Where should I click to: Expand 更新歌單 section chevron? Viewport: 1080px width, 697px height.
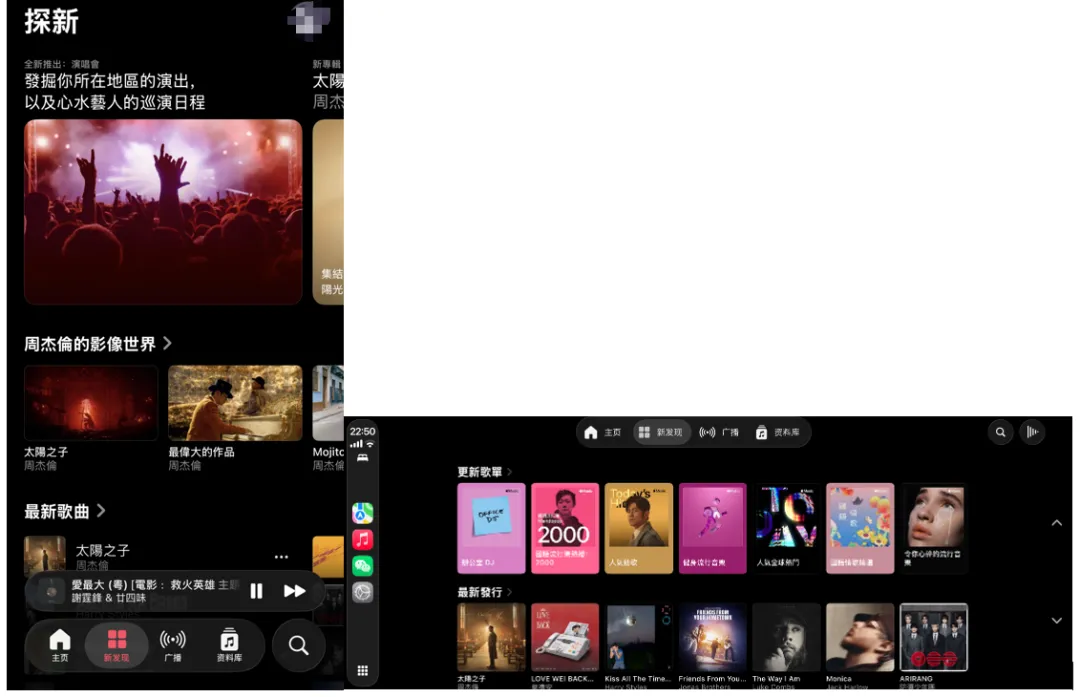click(510, 472)
